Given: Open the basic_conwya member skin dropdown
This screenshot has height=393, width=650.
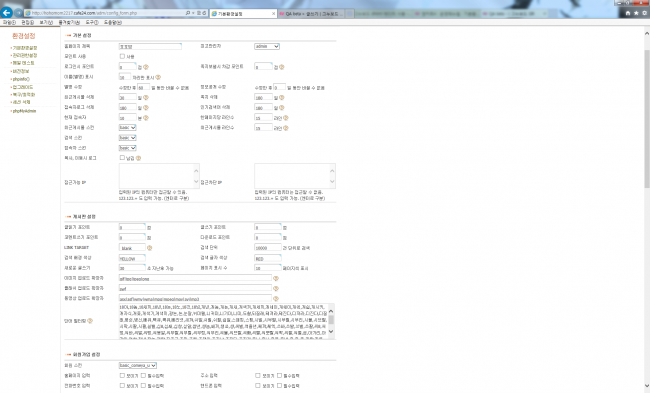Looking at the screenshot, I should point(138,365).
